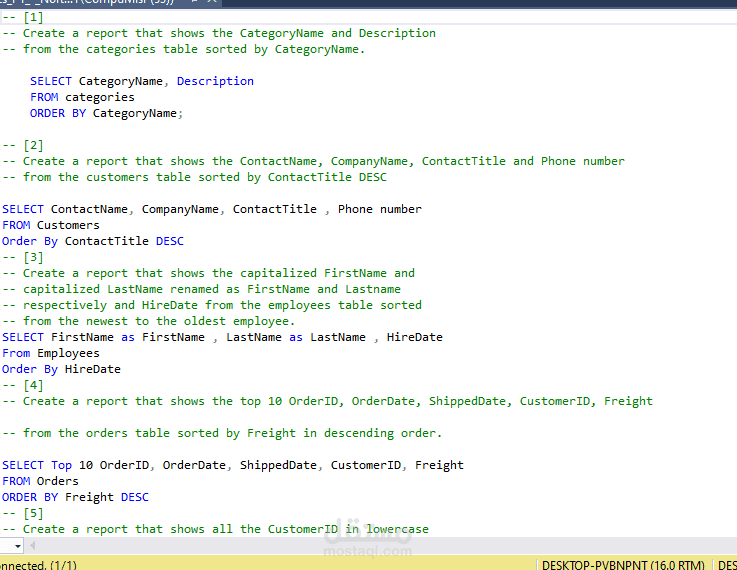Viewport: 737px width, 570px height.
Task: Click the '-- [4]' comment line
Action: [23, 385]
